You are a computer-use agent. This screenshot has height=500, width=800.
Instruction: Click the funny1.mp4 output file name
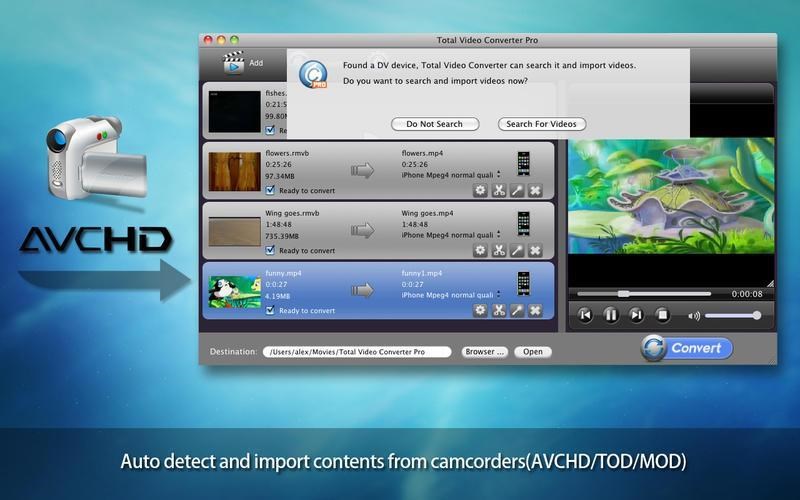click(421, 273)
